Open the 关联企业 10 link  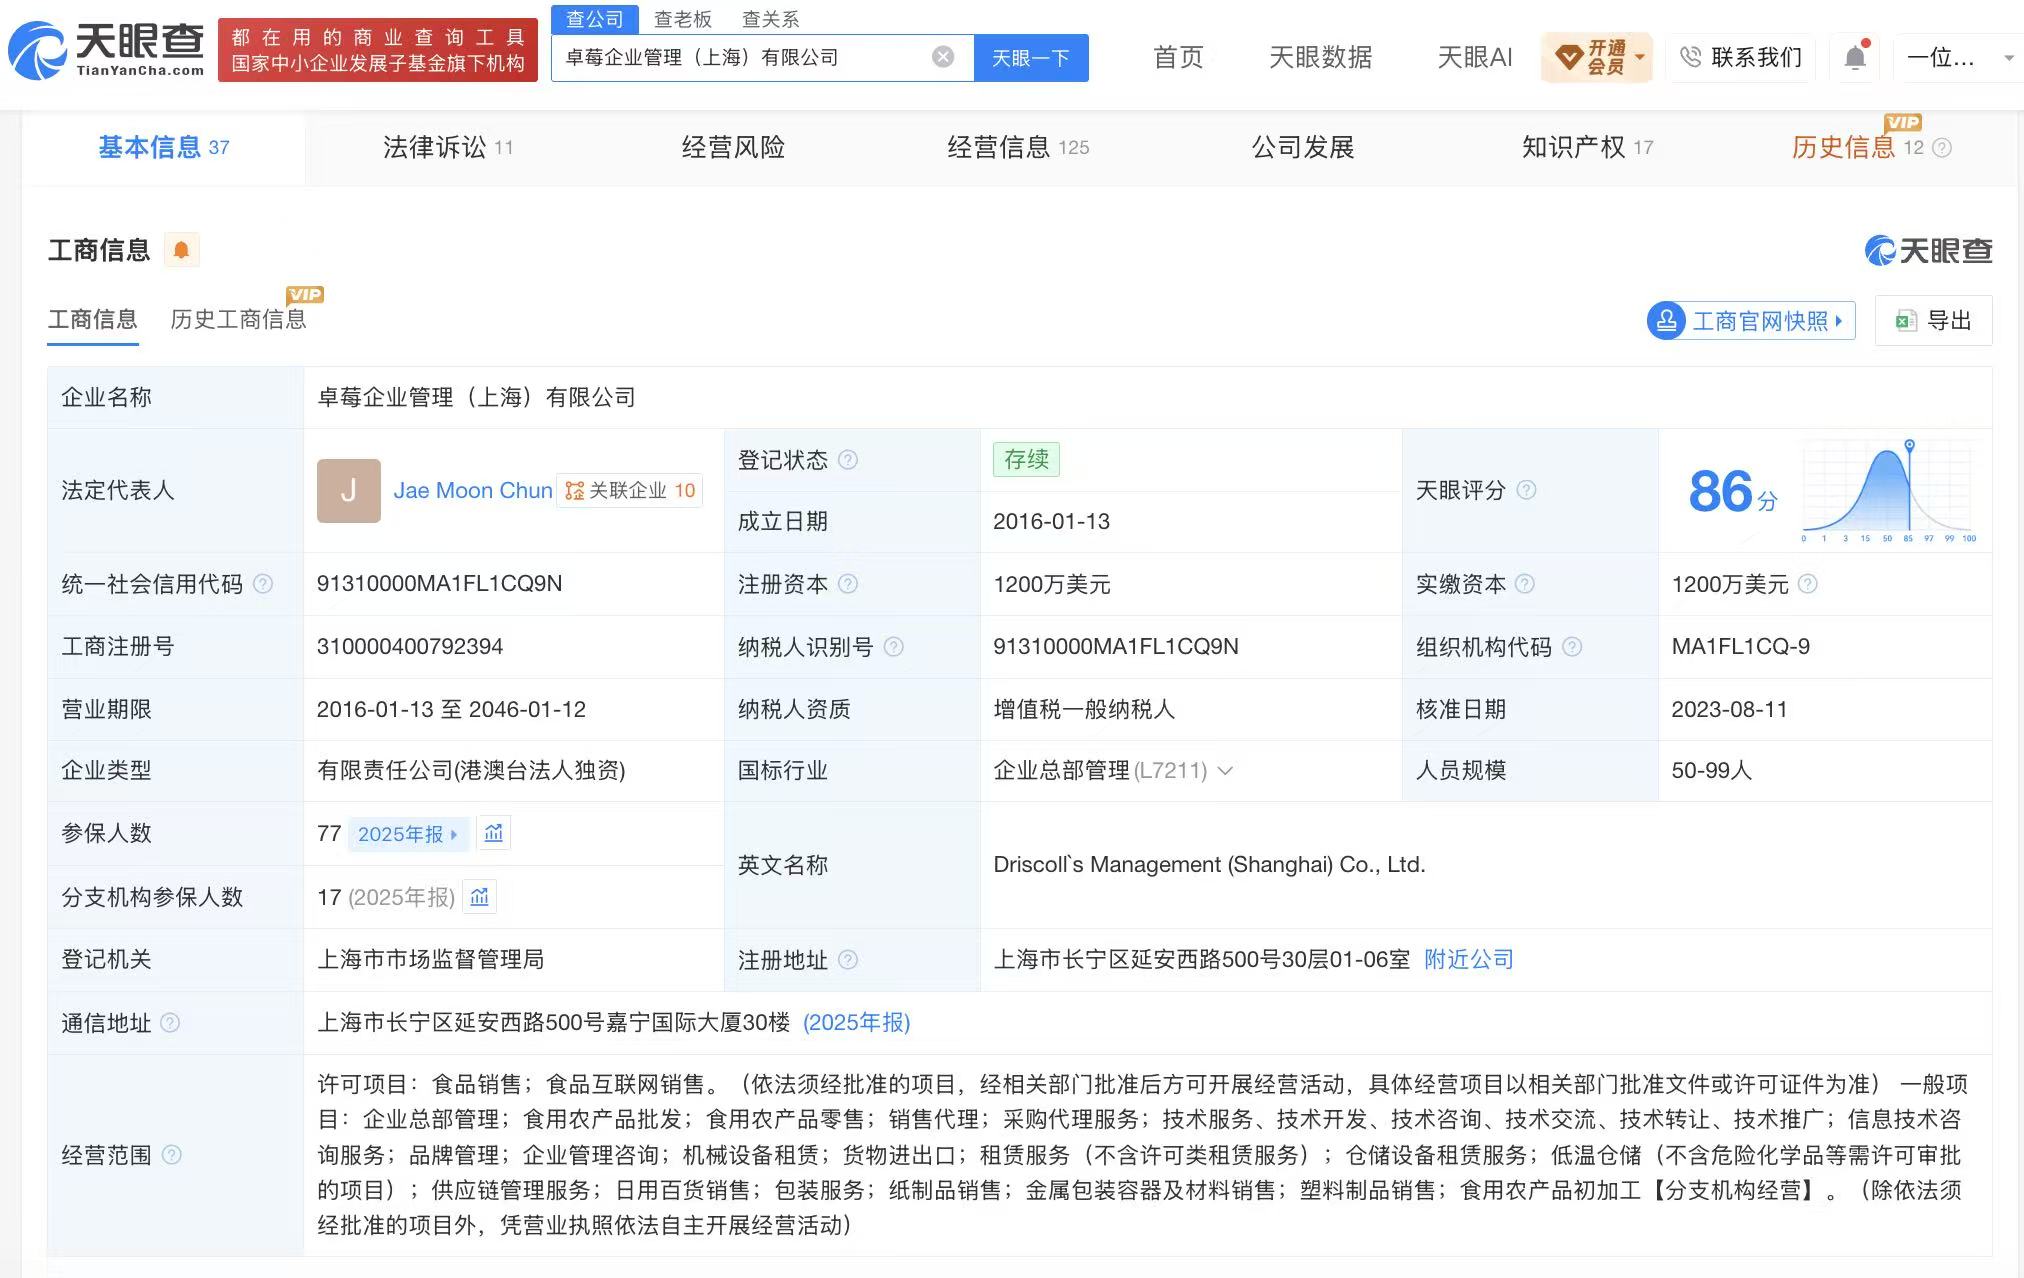(x=630, y=491)
